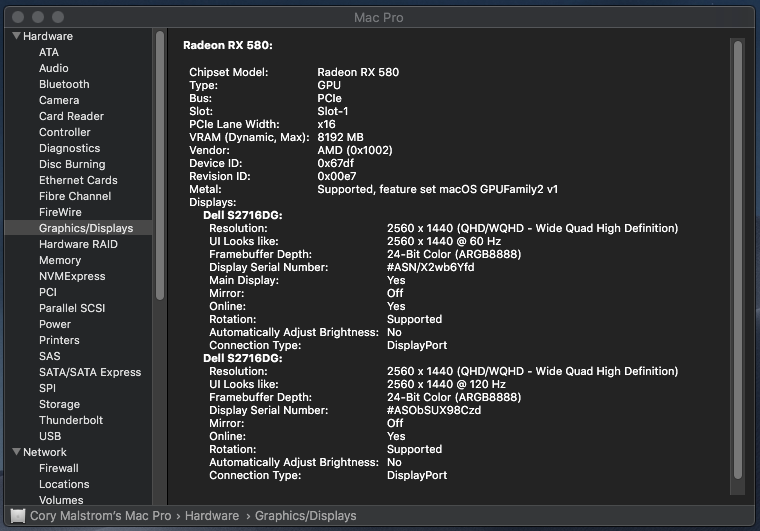Screen dimensions: 760x531
Task: Open USB in the sidebar
Action: click(50, 436)
